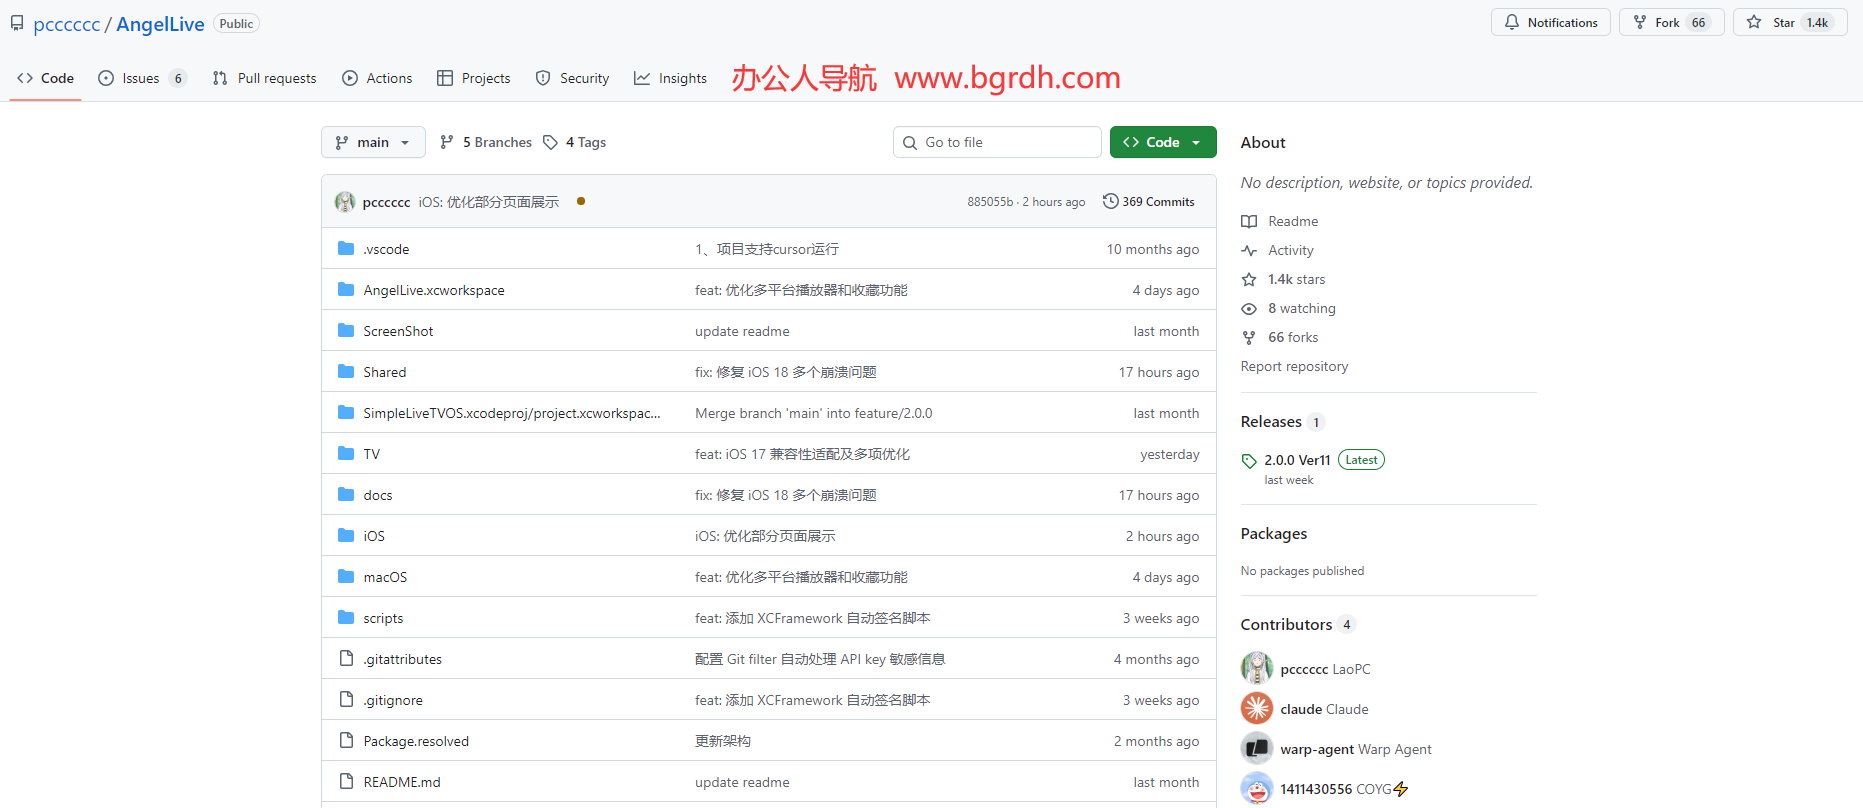The width and height of the screenshot is (1863, 808).
Task: Click the fork icon beside 66 forks
Action: [x=1249, y=337]
